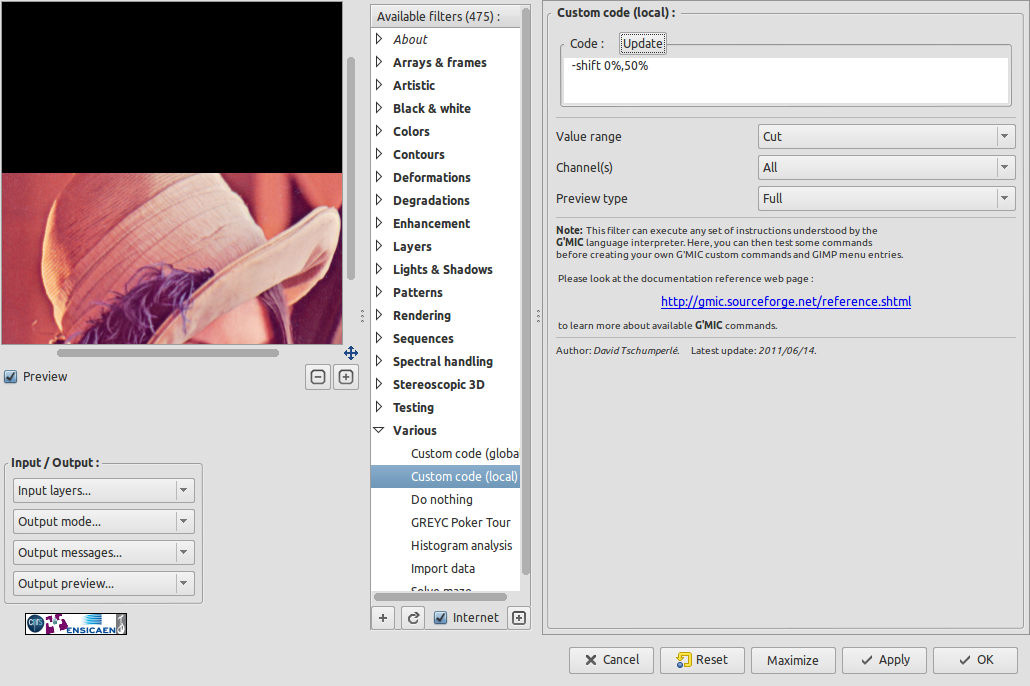
Task: Toggle the Internet checkbox
Action: (x=441, y=618)
